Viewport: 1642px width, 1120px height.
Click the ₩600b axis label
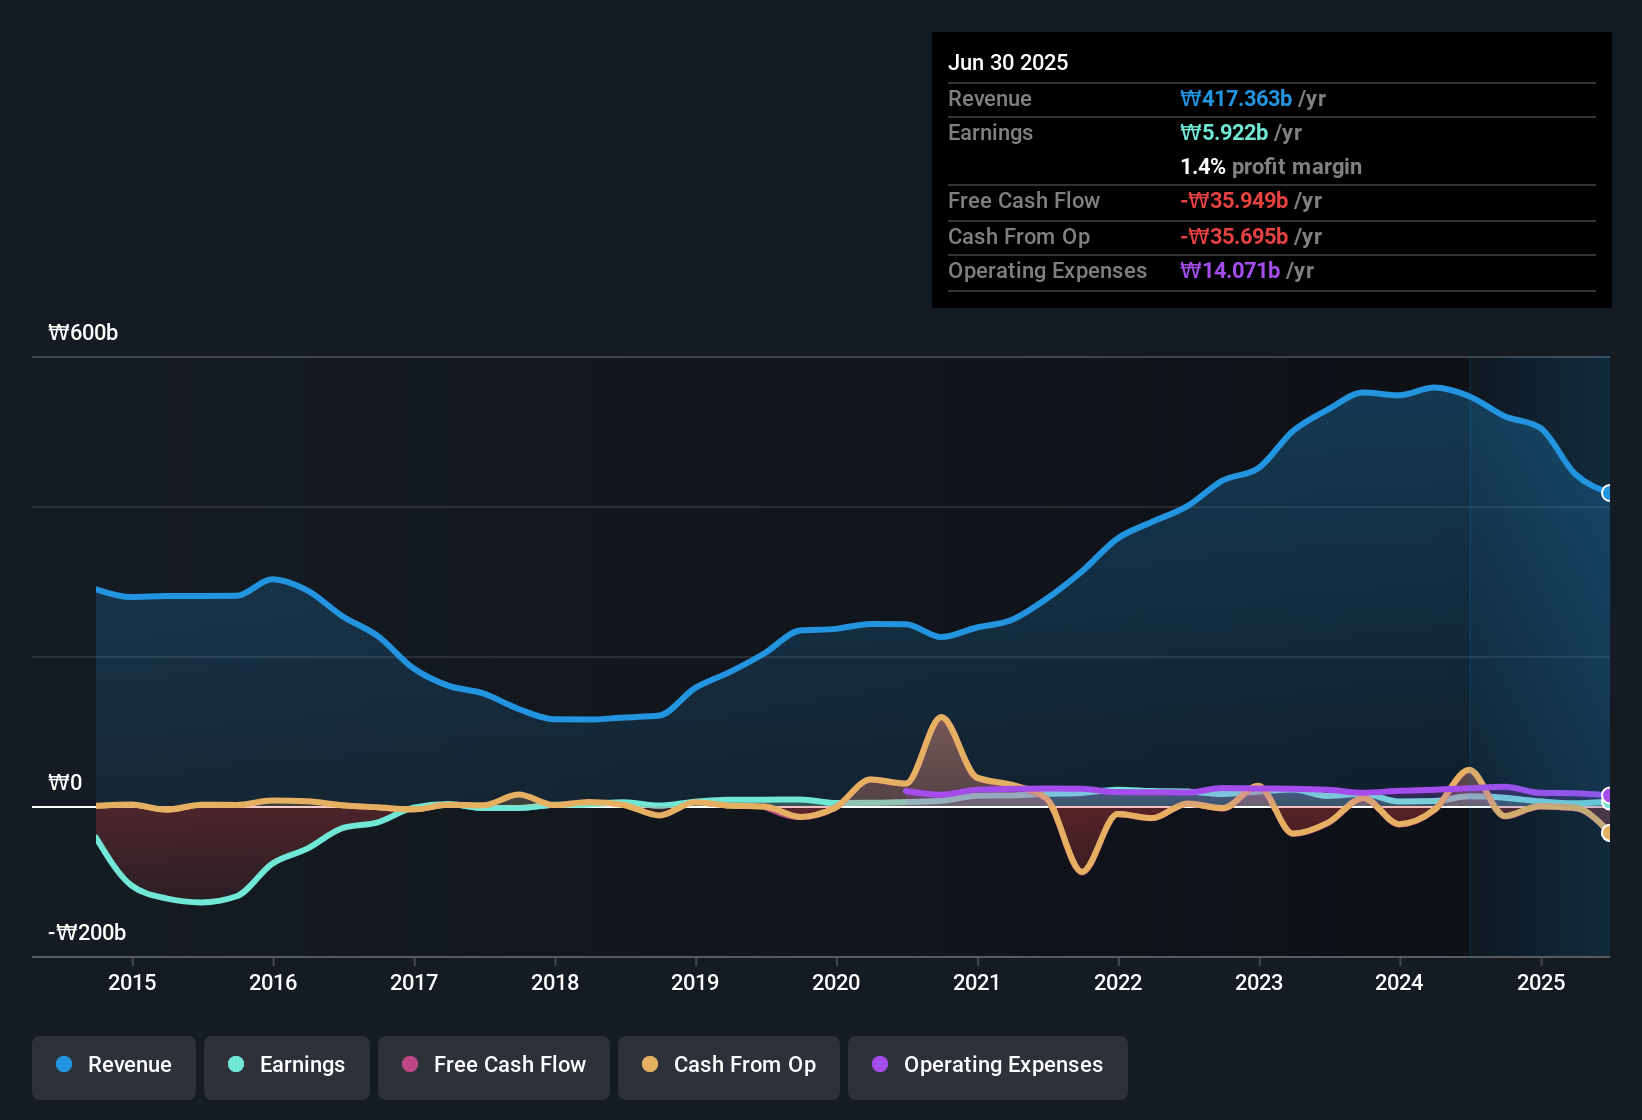pyautogui.click(x=83, y=332)
